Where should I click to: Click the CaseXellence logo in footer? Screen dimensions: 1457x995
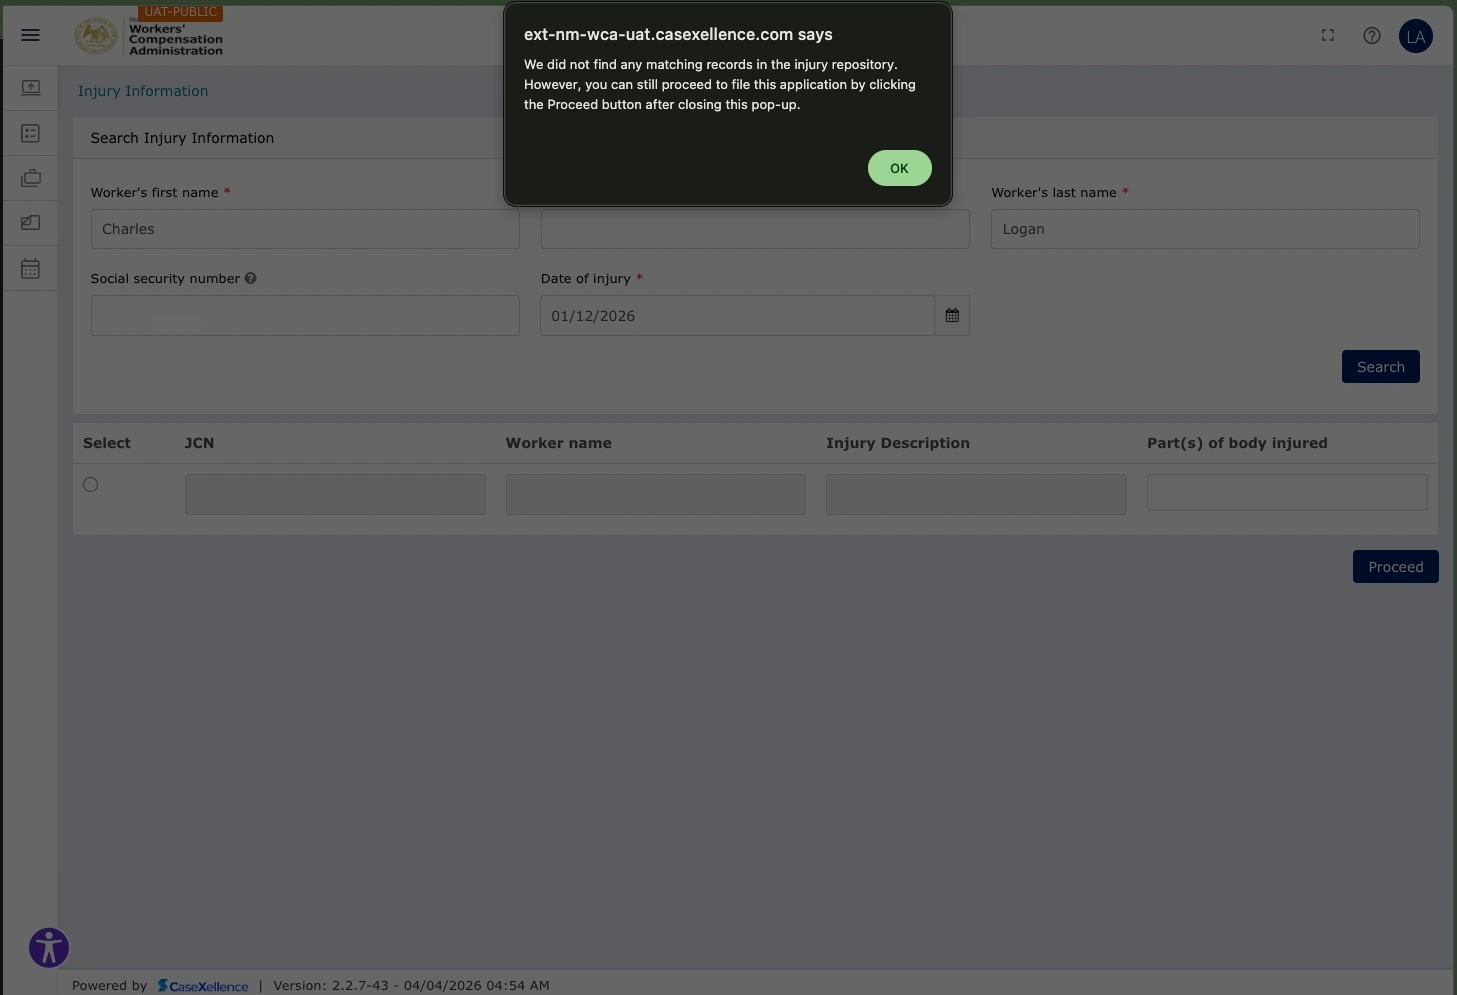203,986
